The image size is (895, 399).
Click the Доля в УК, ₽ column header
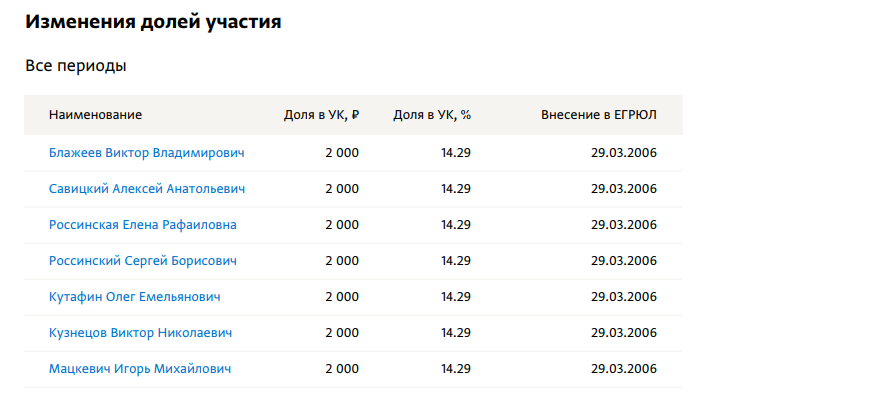(321, 115)
